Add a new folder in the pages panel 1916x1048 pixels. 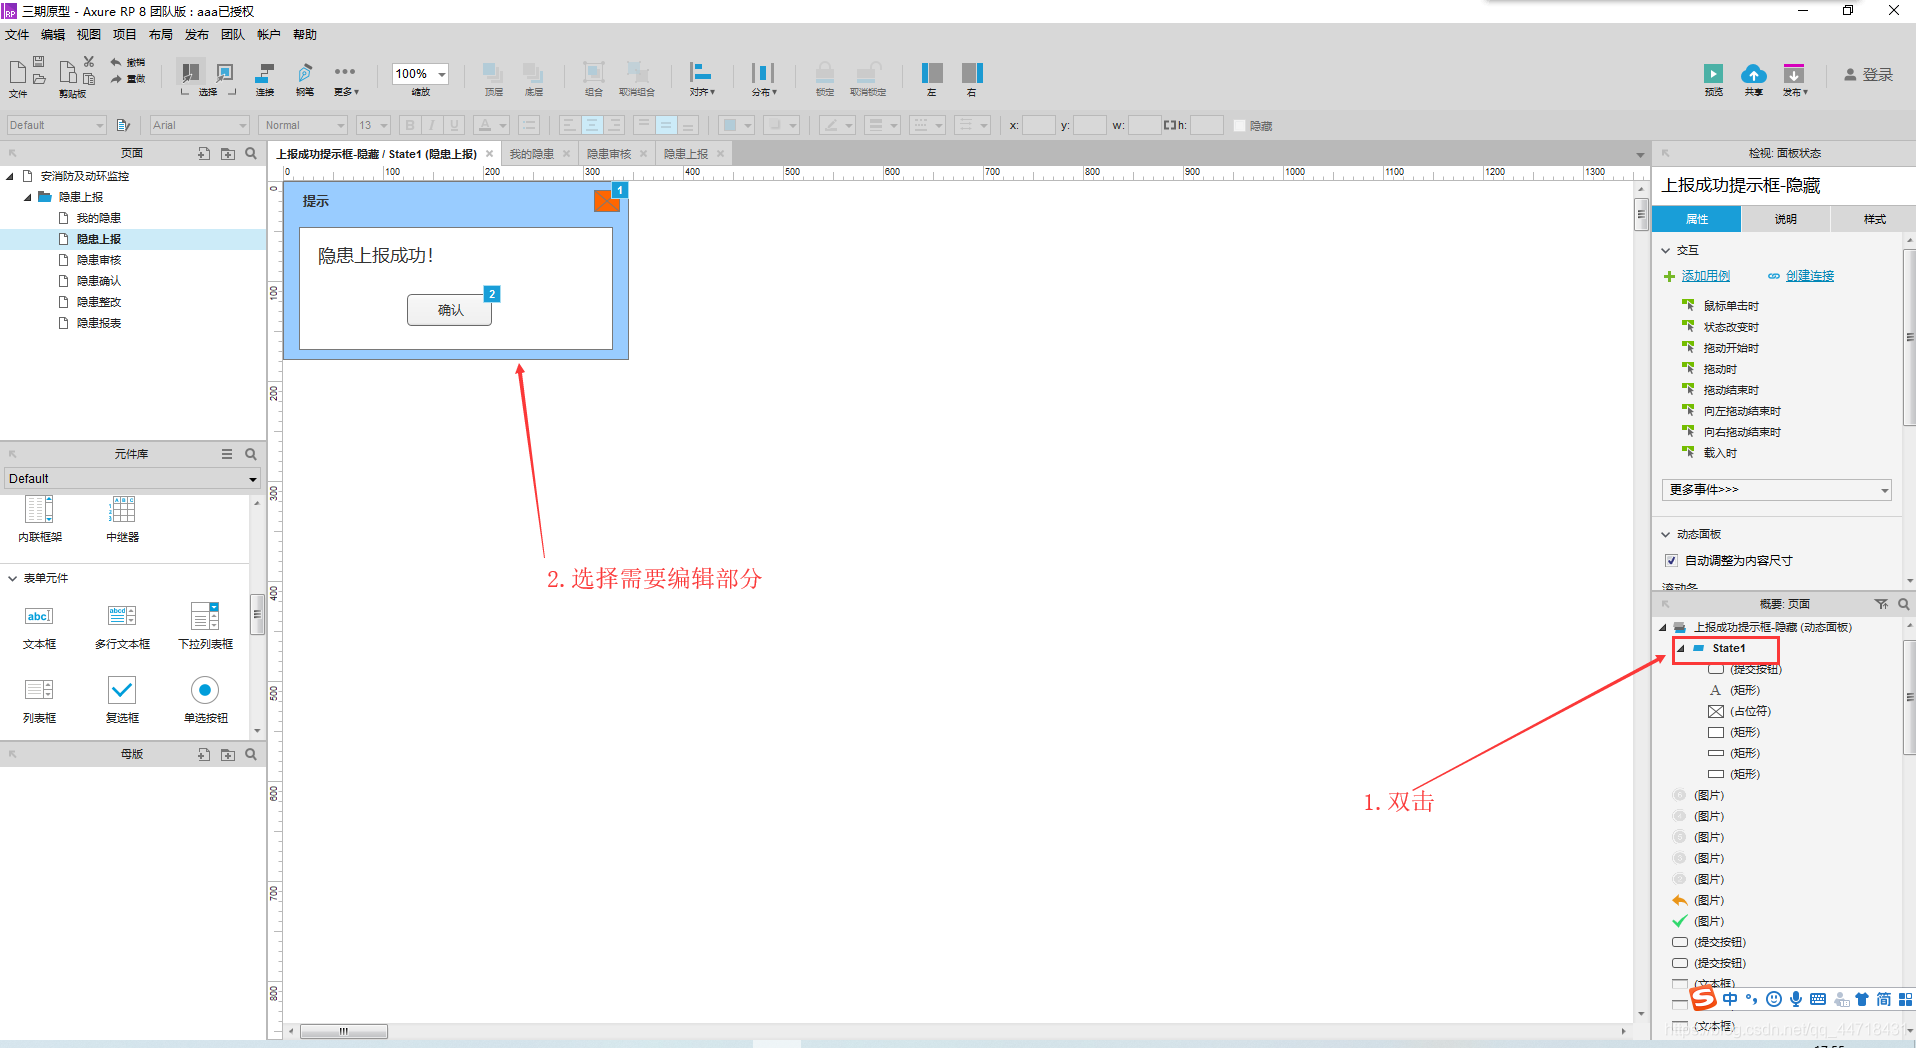coord(228,153)
